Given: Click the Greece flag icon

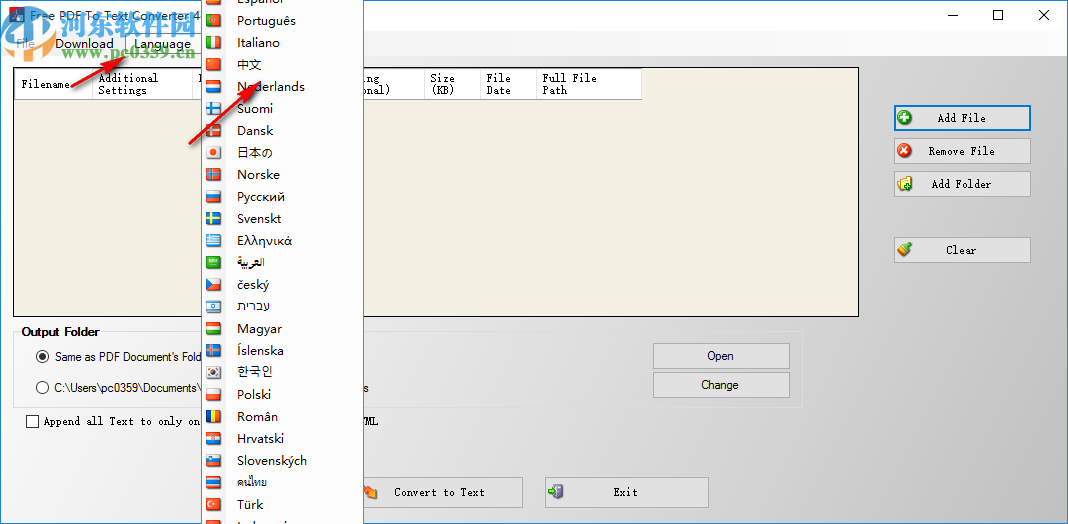Looking at the screenshot, I should click(x=213, y=241).
